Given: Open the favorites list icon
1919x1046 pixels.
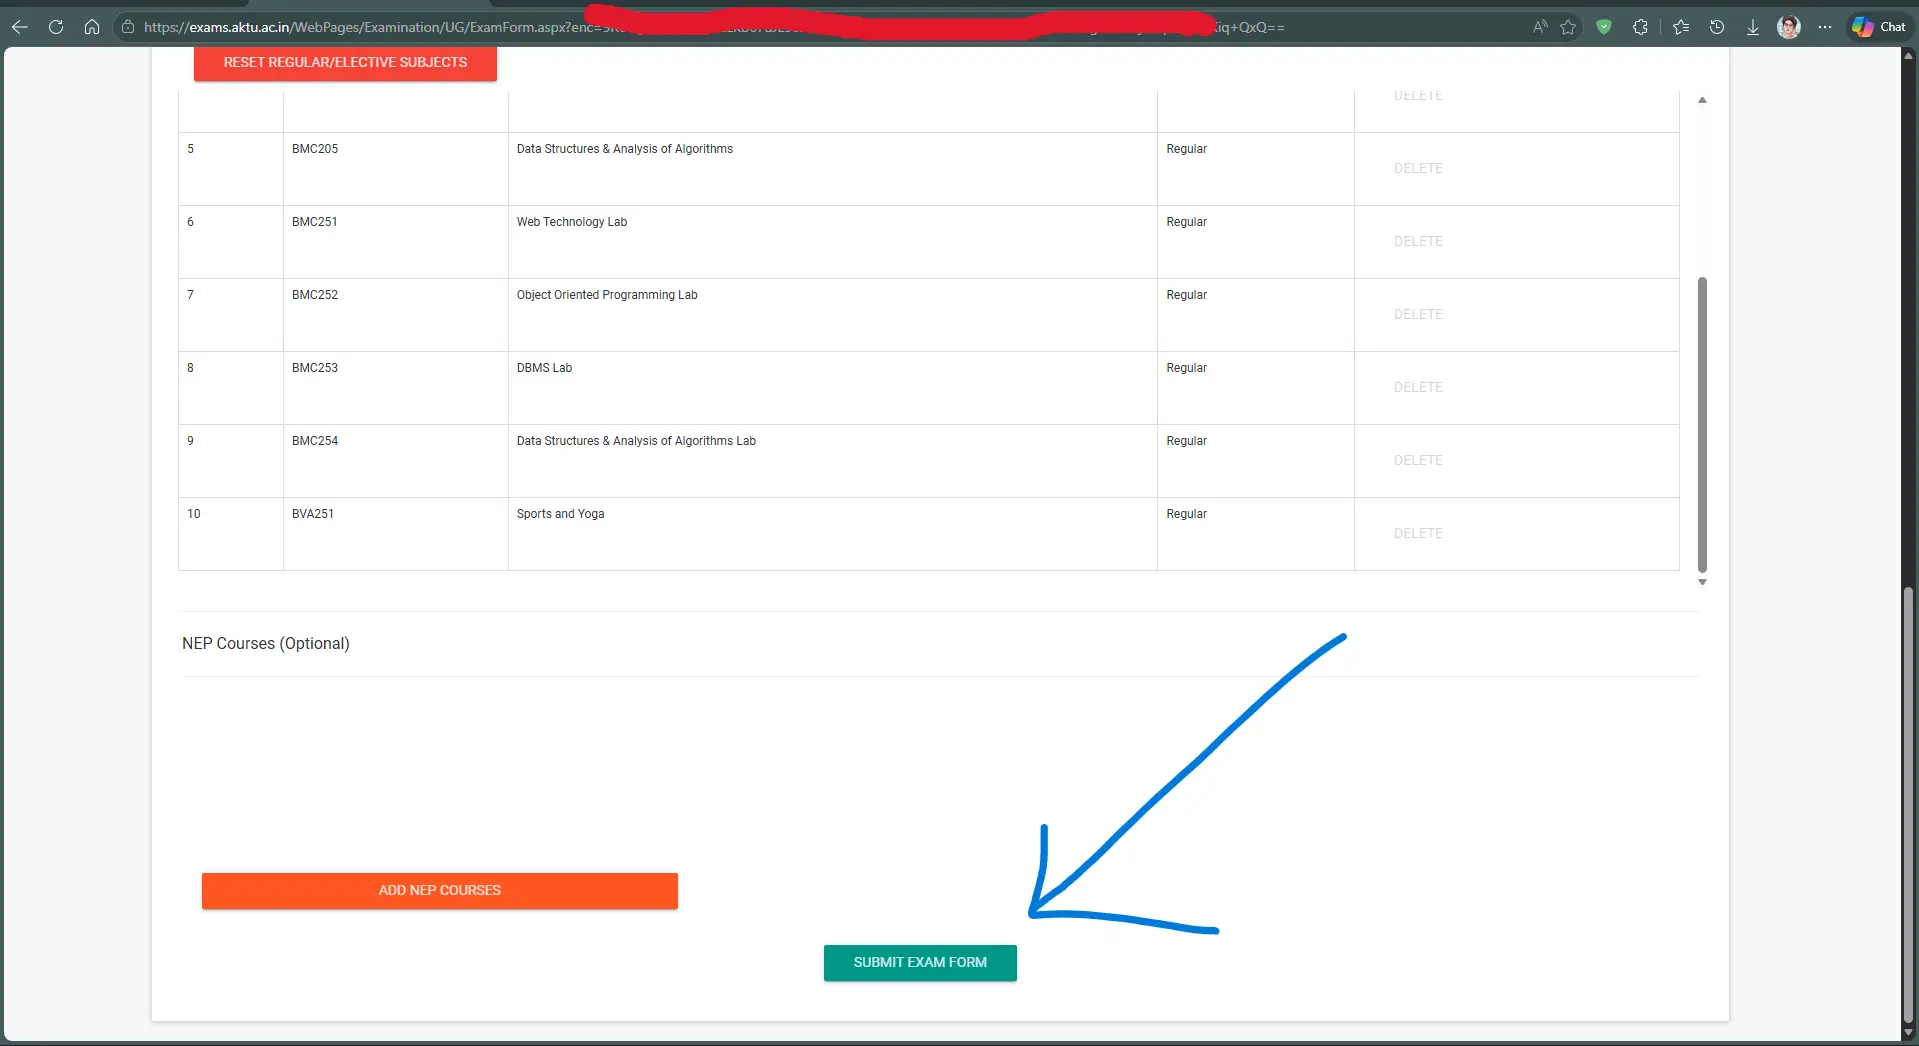Looking at the screenshot, I should tap(1681, 27).
